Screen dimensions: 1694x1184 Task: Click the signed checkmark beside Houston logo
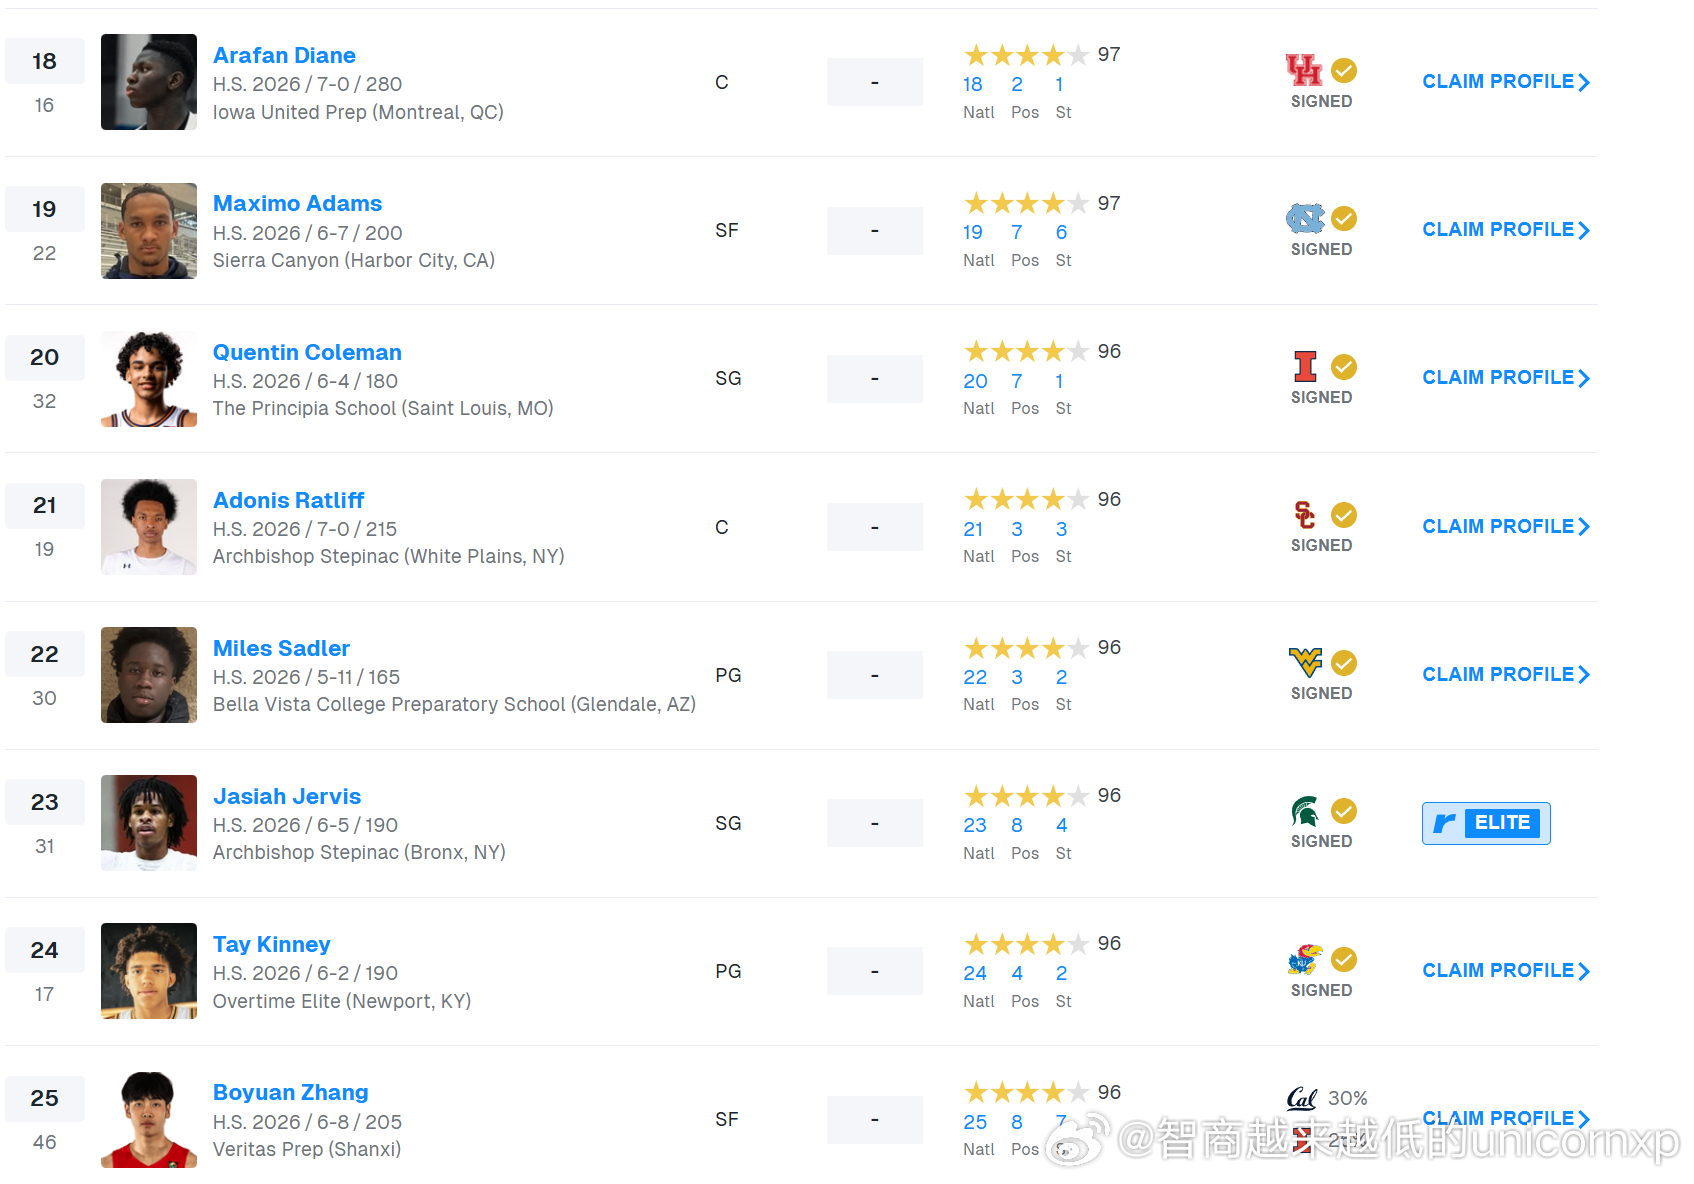tap(1344, 70)
